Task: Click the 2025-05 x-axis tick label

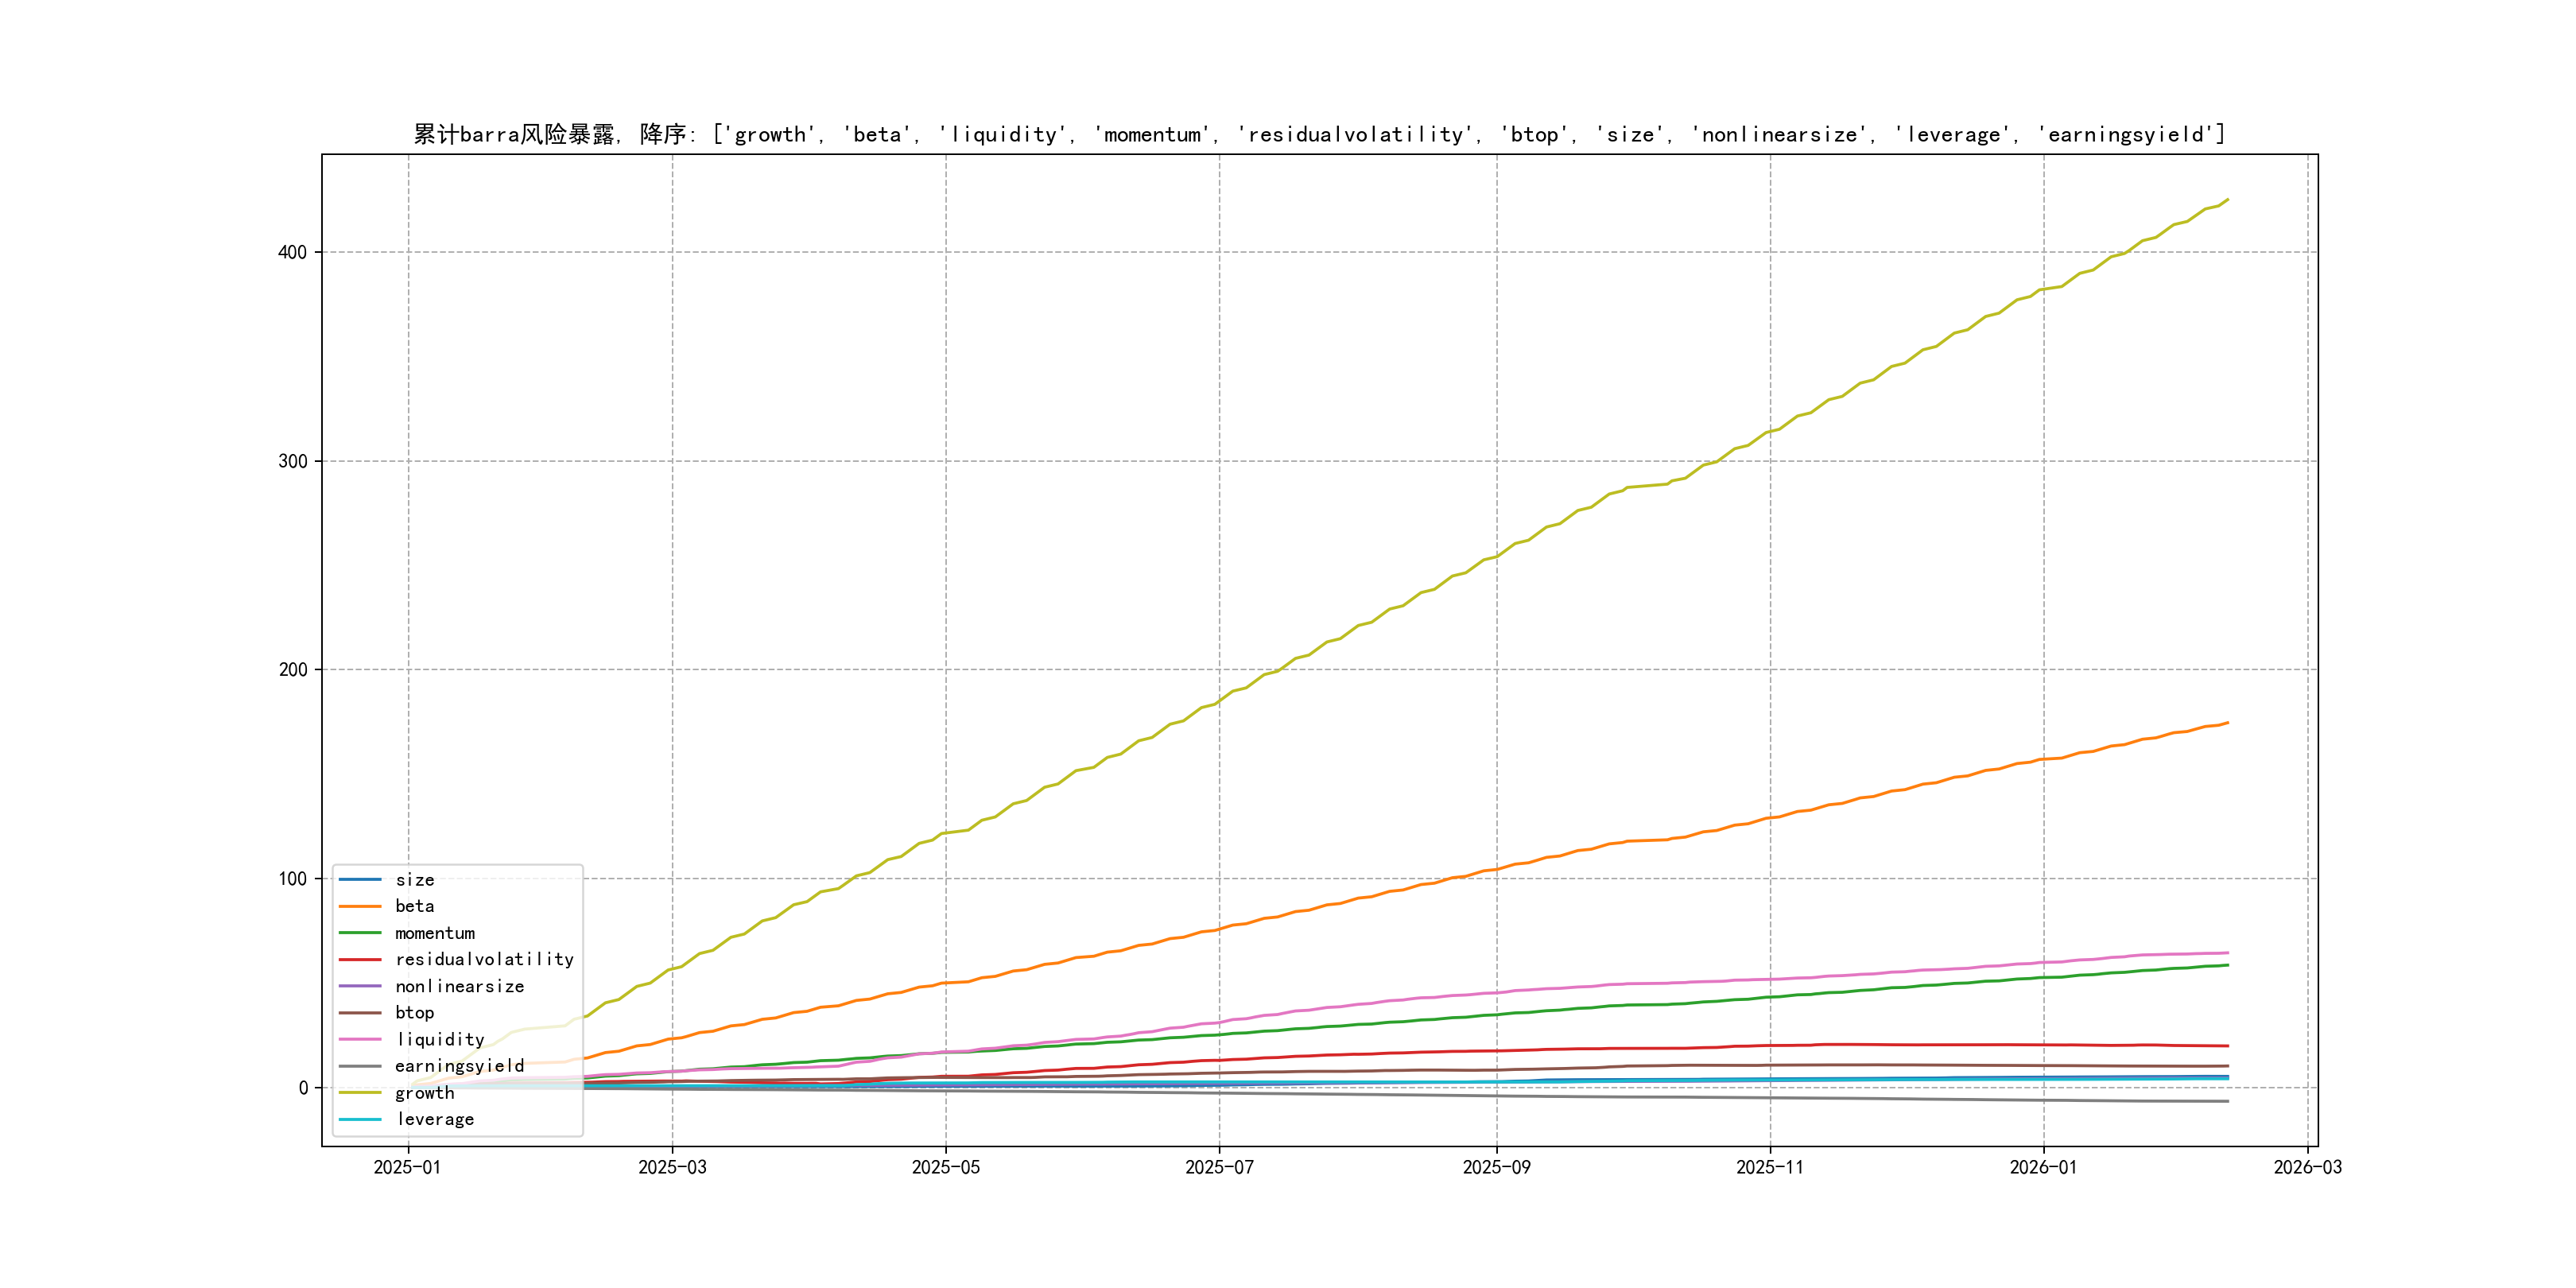Action: pos(945,1167)
